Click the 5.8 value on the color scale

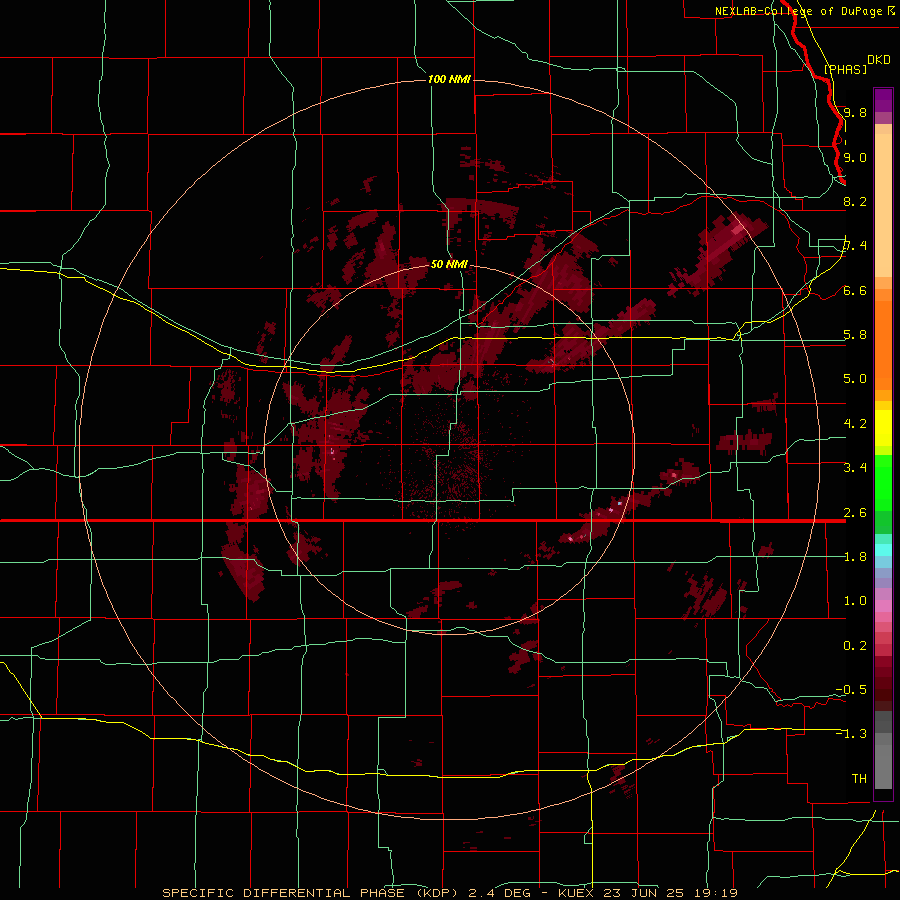pos(855,335)
